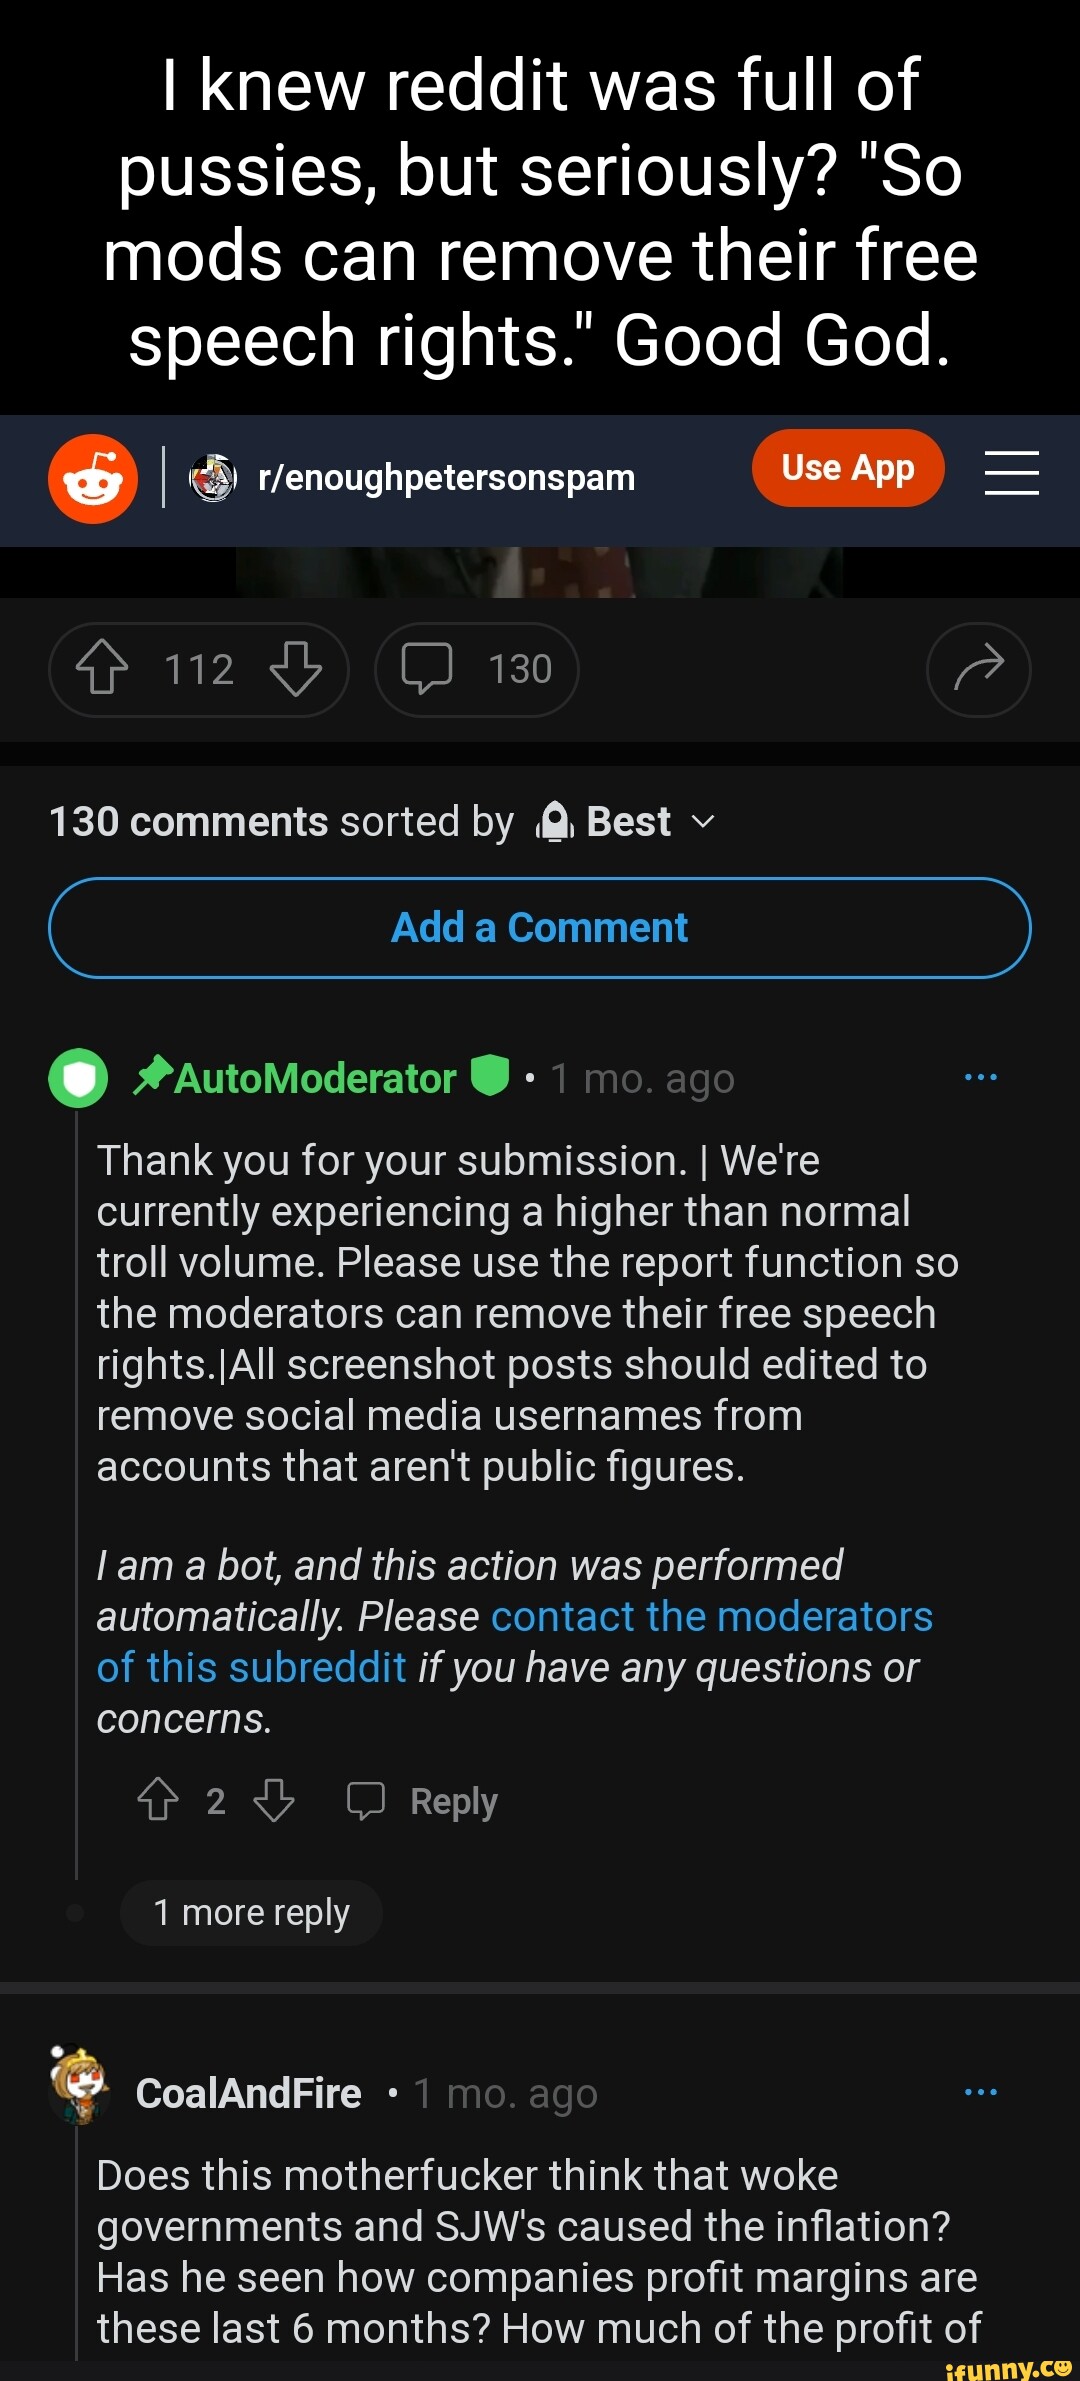Upvote the AutoModerator comment
Image resolution: width=1080 pixels, height=2381 pixels.
coord(157,1800)
